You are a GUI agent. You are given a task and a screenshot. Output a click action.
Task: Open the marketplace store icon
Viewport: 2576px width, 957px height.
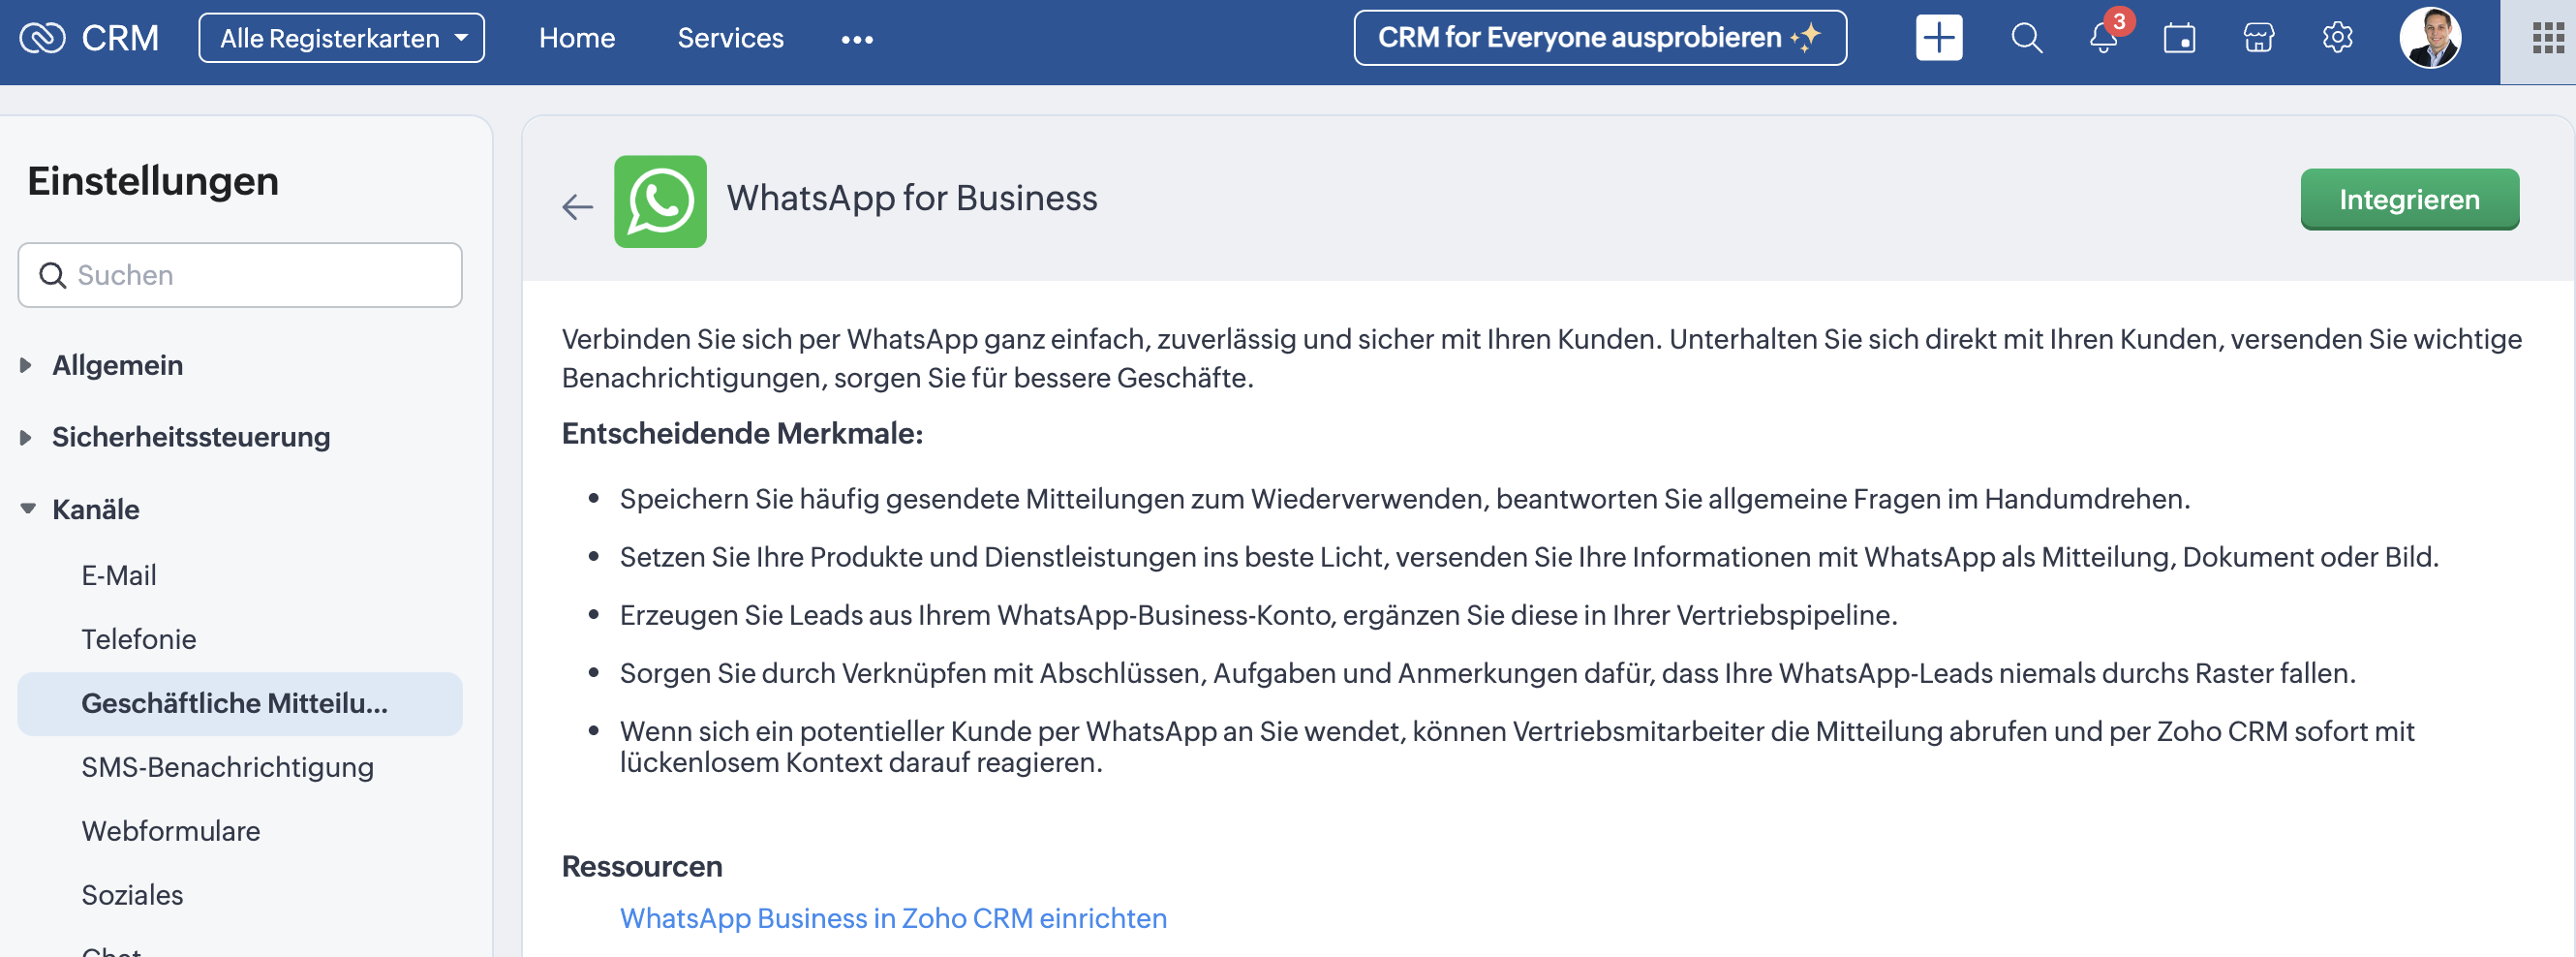[x=2258, y=39]
